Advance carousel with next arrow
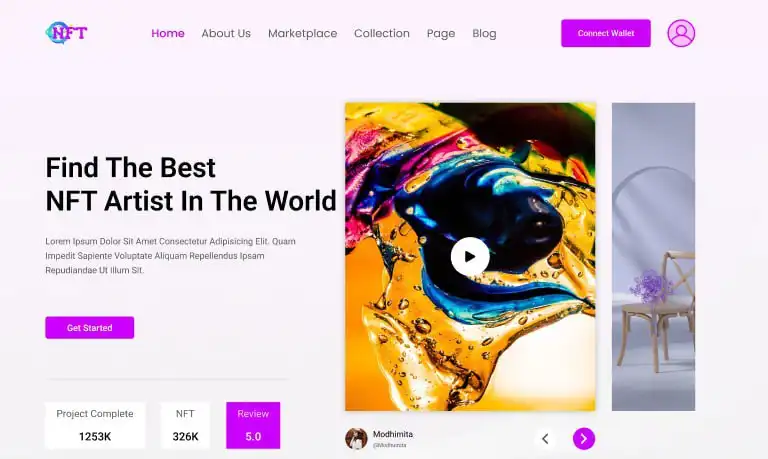Viewport: 768px width, 459px height. tap(583, 438)
